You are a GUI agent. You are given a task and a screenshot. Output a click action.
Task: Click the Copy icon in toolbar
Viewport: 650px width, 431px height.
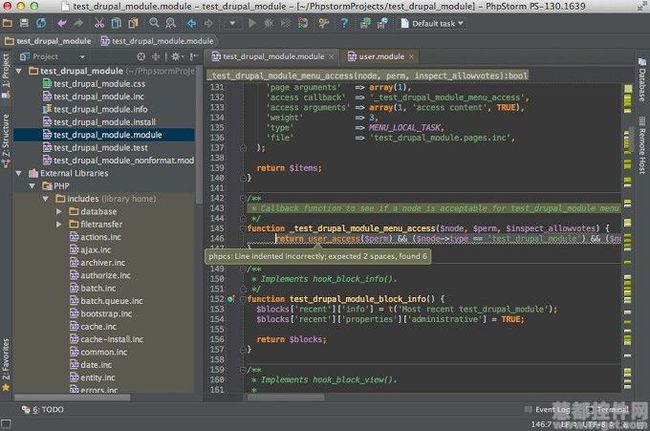(116, 23)
